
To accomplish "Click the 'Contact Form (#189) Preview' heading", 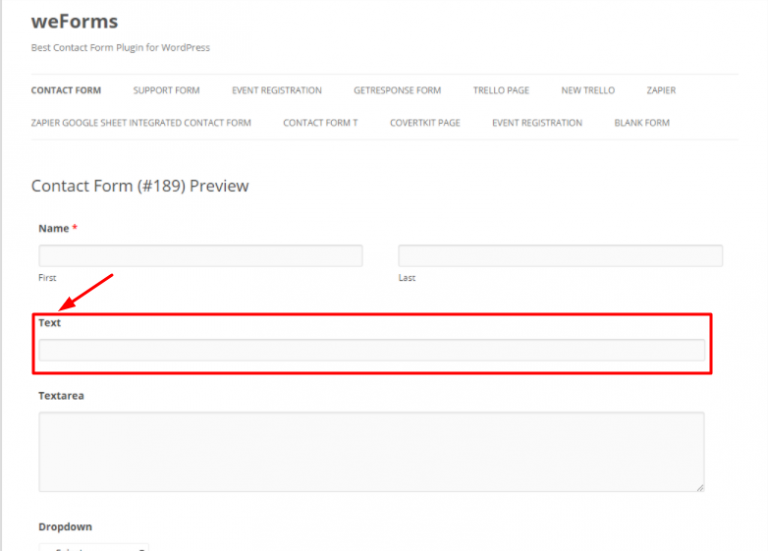I will (x=140, y=186).
